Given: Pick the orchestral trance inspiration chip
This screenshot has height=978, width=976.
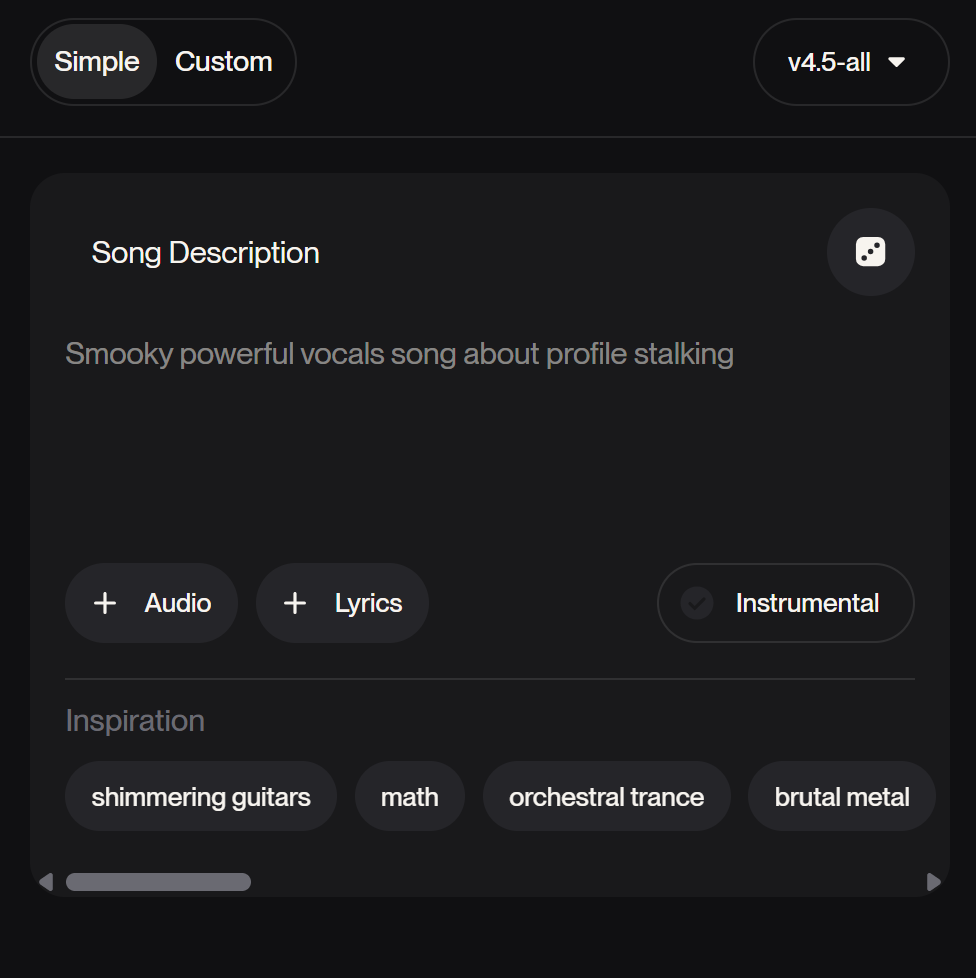Looking at the screenshot, I should 607,797.
